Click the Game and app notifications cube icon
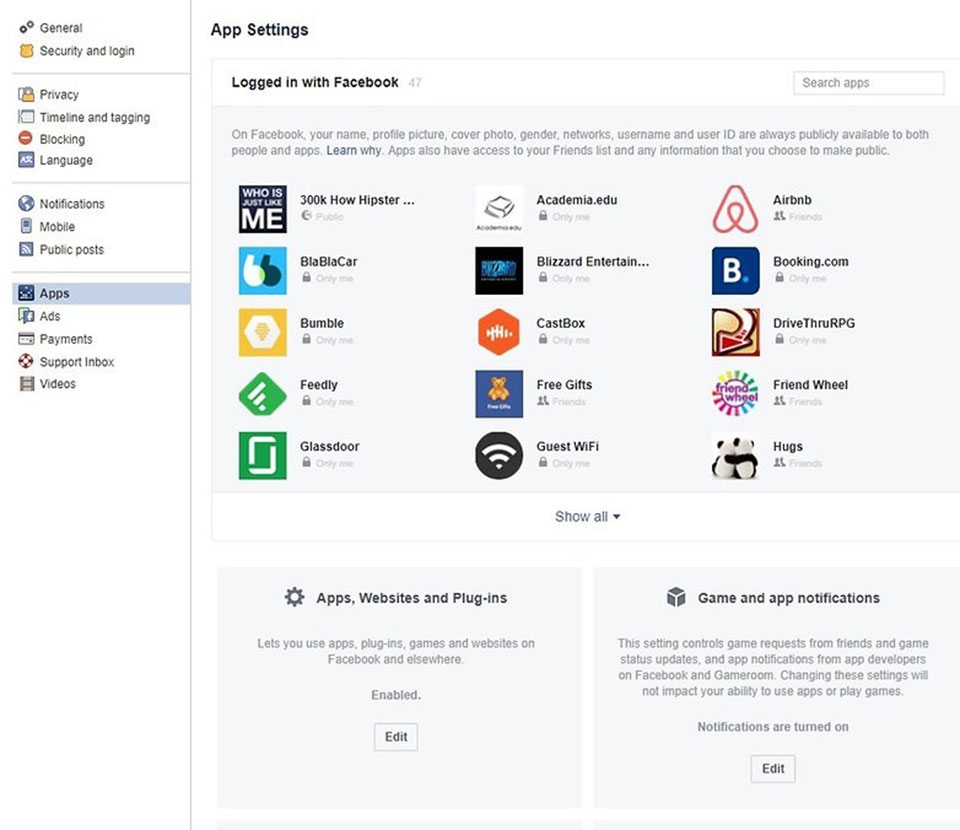 (x=676, y=597)
